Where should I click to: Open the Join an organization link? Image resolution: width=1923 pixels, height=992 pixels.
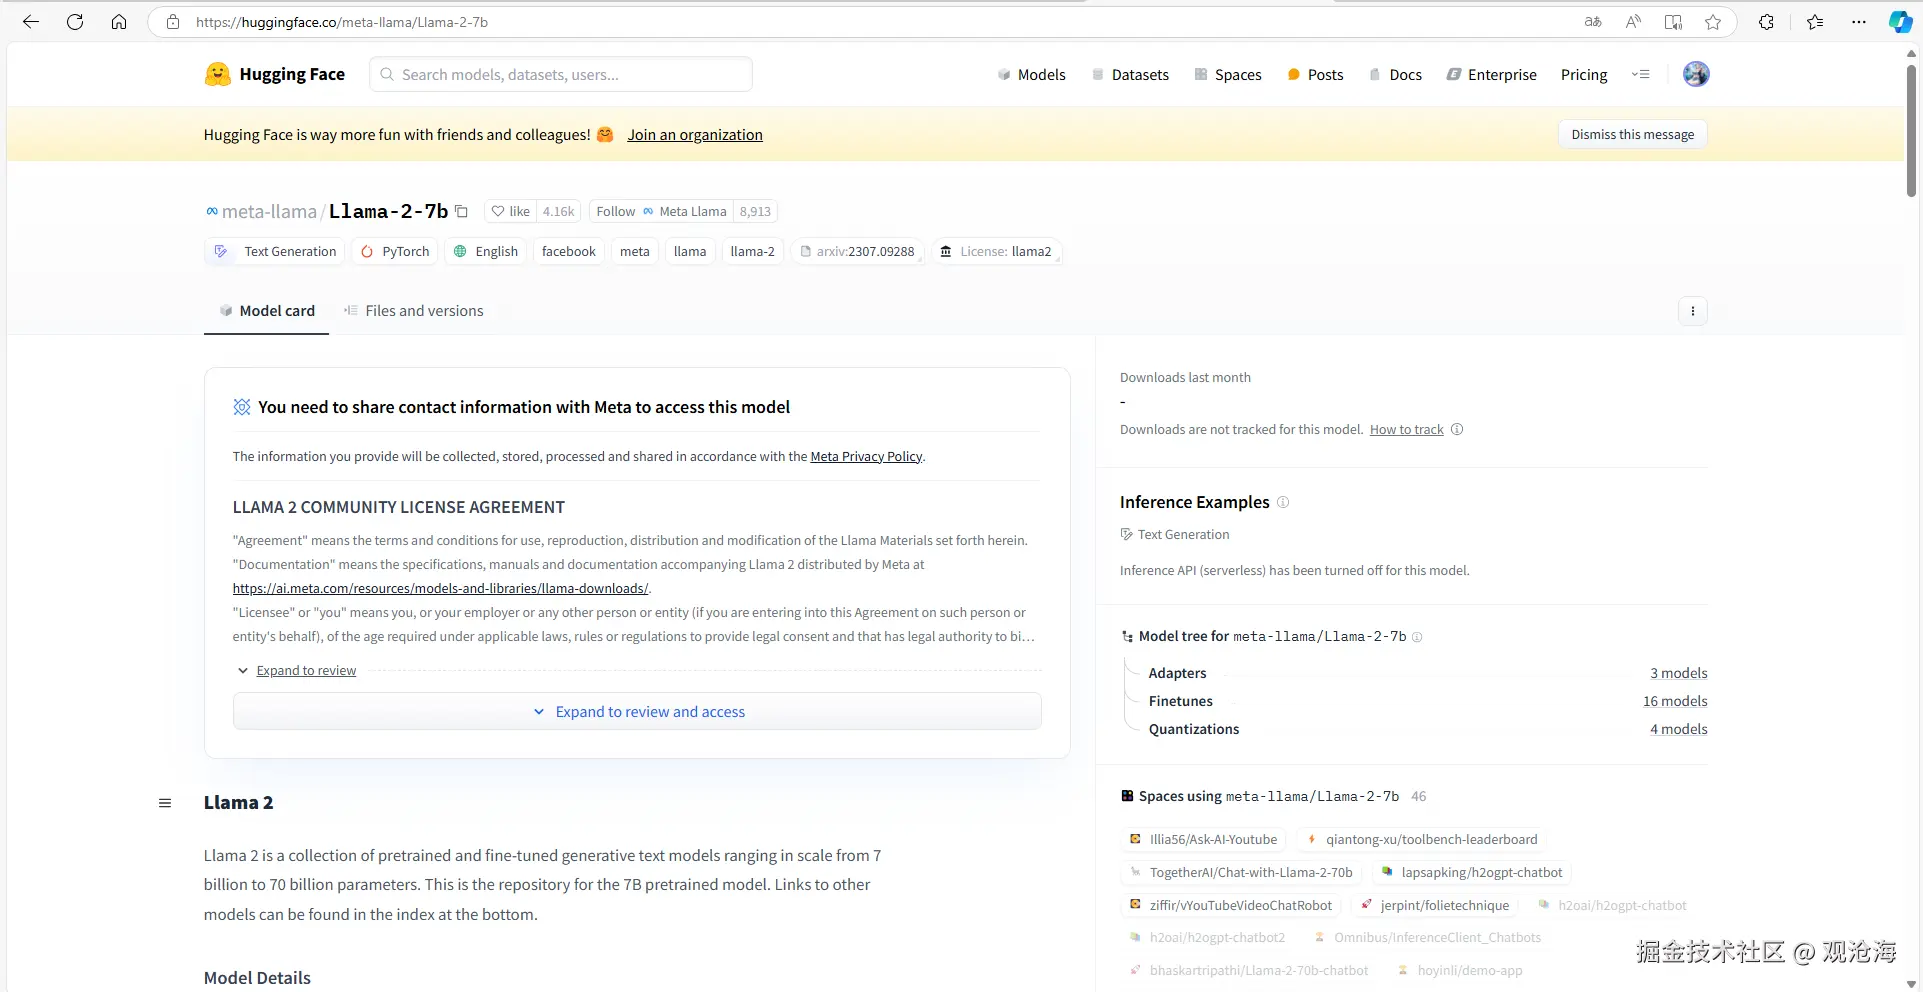pos(694,135)
